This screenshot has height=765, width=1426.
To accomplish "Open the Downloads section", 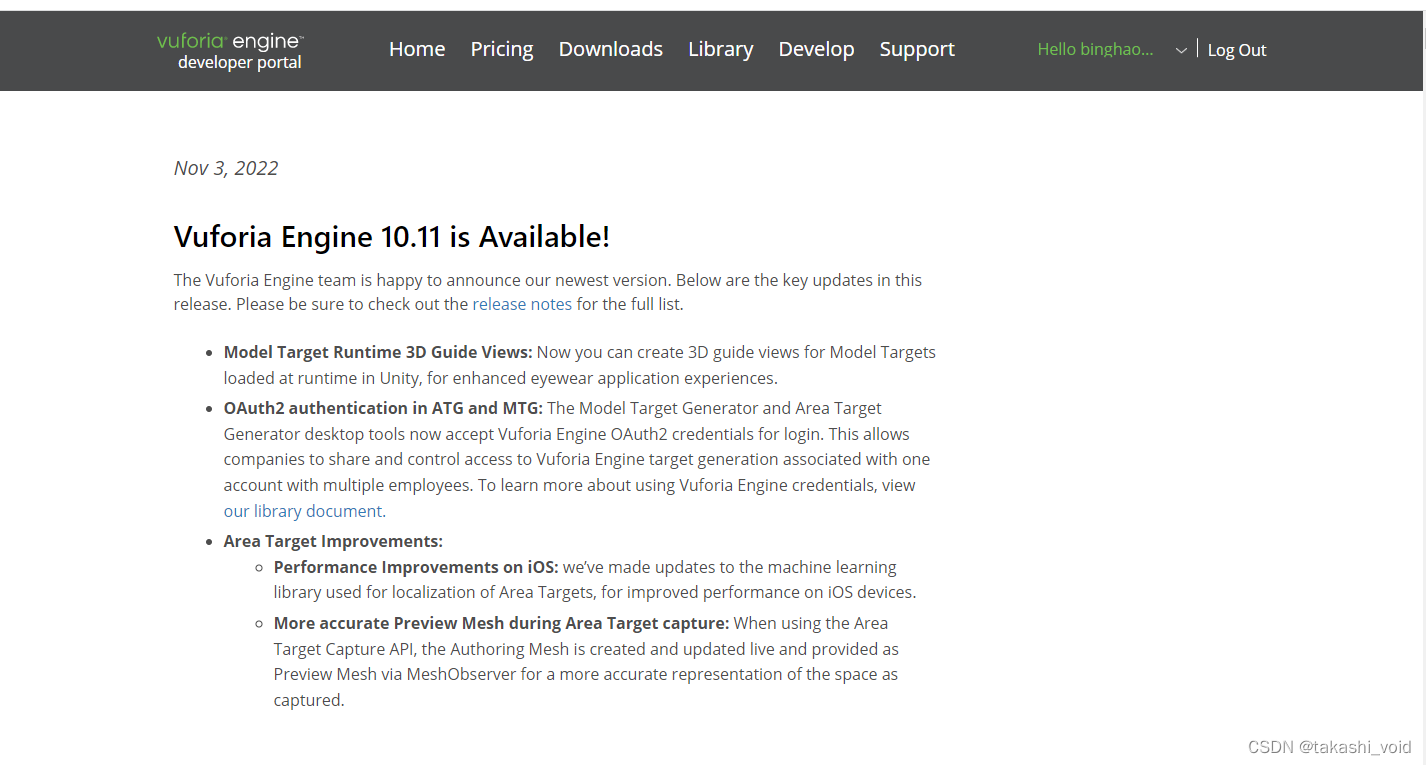I will [610, 49].
